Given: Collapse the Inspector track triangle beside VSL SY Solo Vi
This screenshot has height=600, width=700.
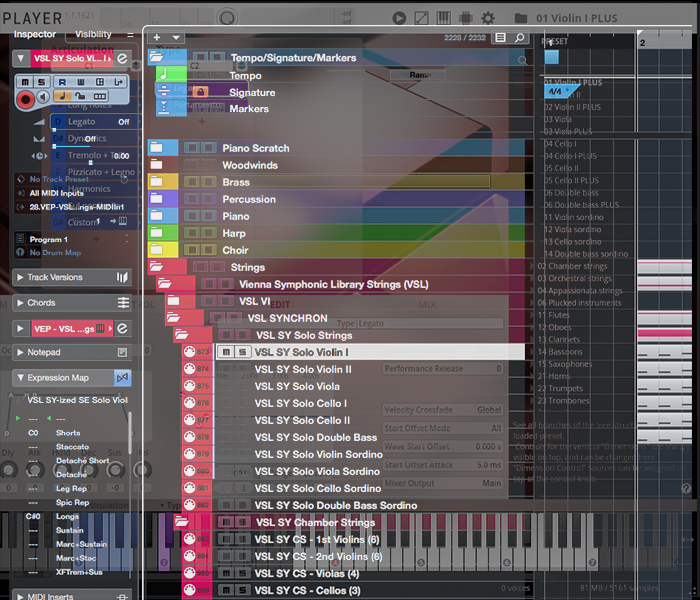Looking at the screenshot, I should [x=21, y=58].
